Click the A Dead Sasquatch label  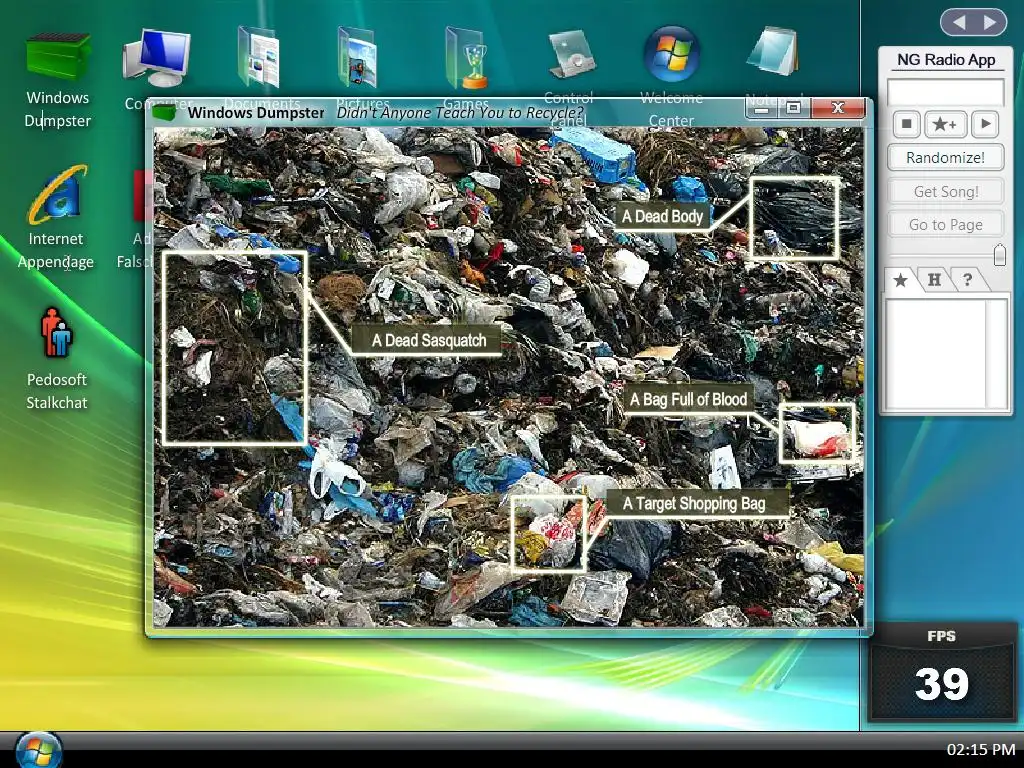click(x=428, y=340)
